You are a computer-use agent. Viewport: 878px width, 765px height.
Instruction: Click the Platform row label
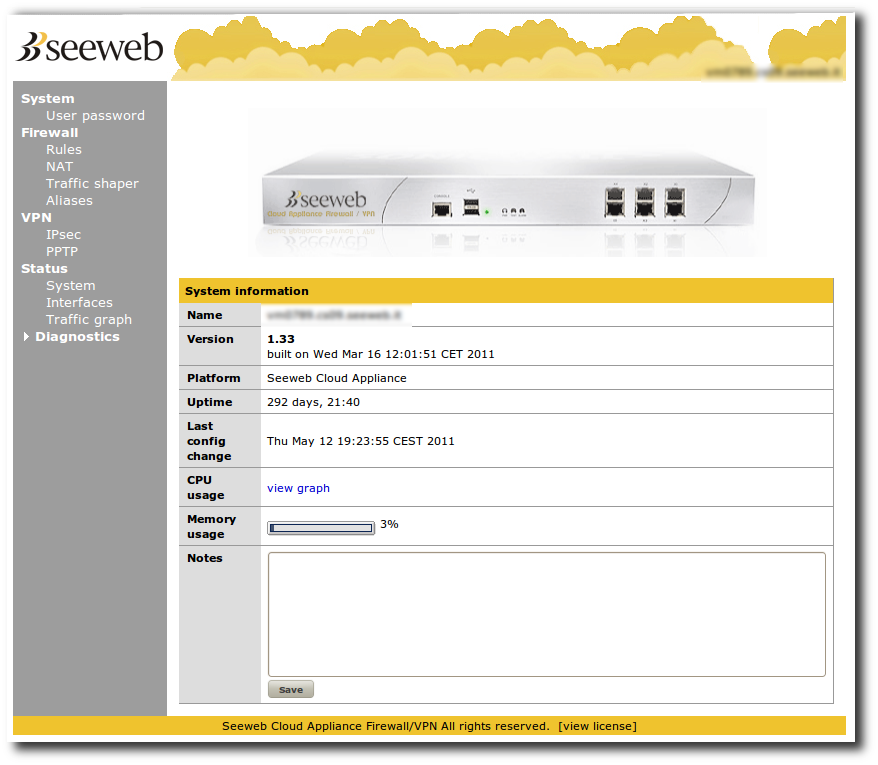point(214,379)
